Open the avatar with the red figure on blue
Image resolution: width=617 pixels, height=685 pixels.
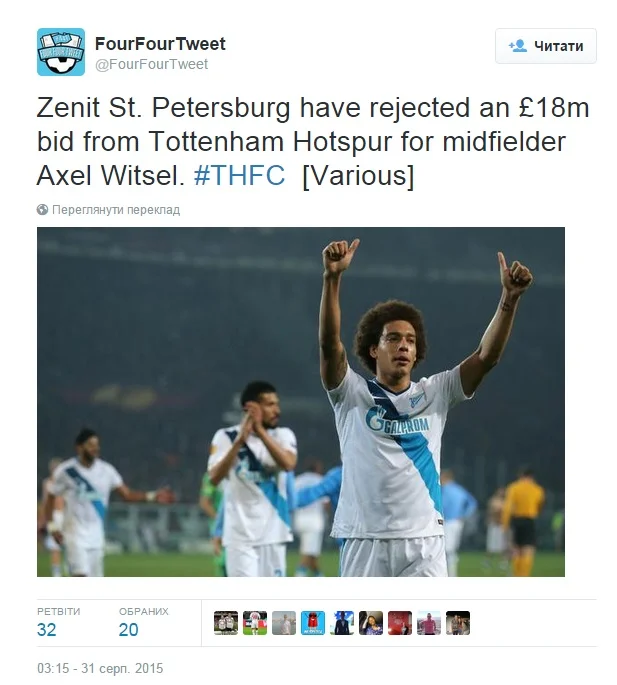pos(313,623)
